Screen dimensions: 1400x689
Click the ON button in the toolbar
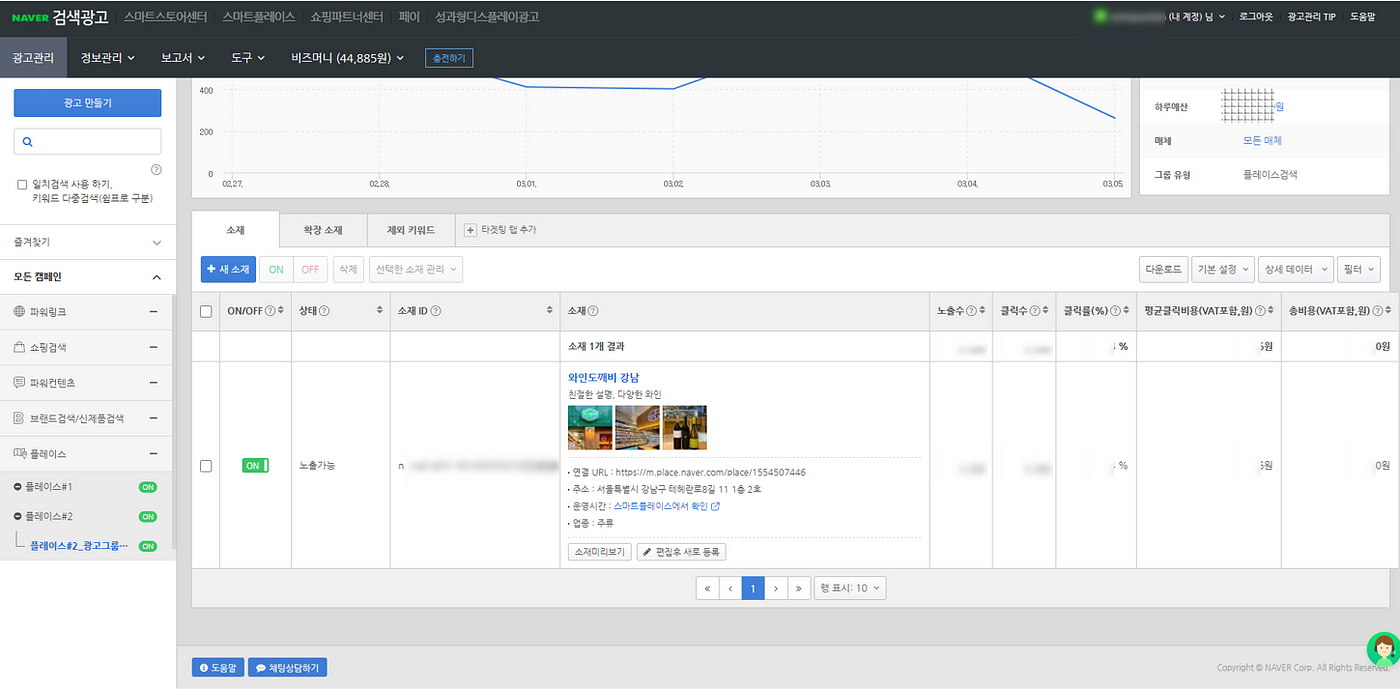tap(276, 269)
